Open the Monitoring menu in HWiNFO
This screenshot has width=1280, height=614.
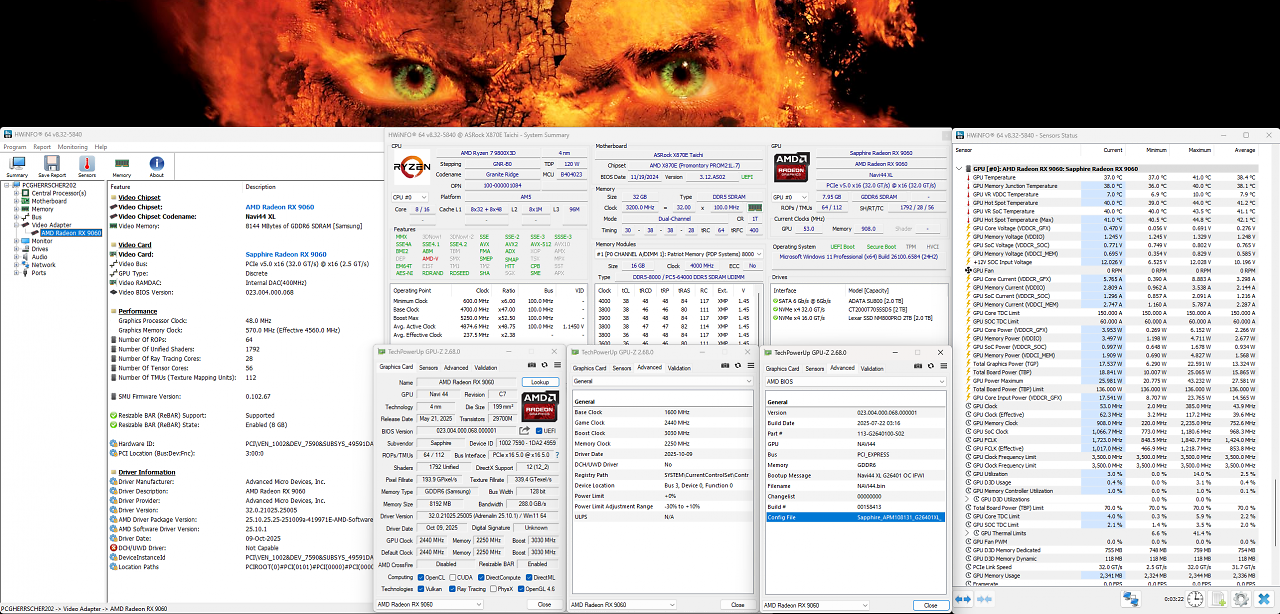click(73, 147)
